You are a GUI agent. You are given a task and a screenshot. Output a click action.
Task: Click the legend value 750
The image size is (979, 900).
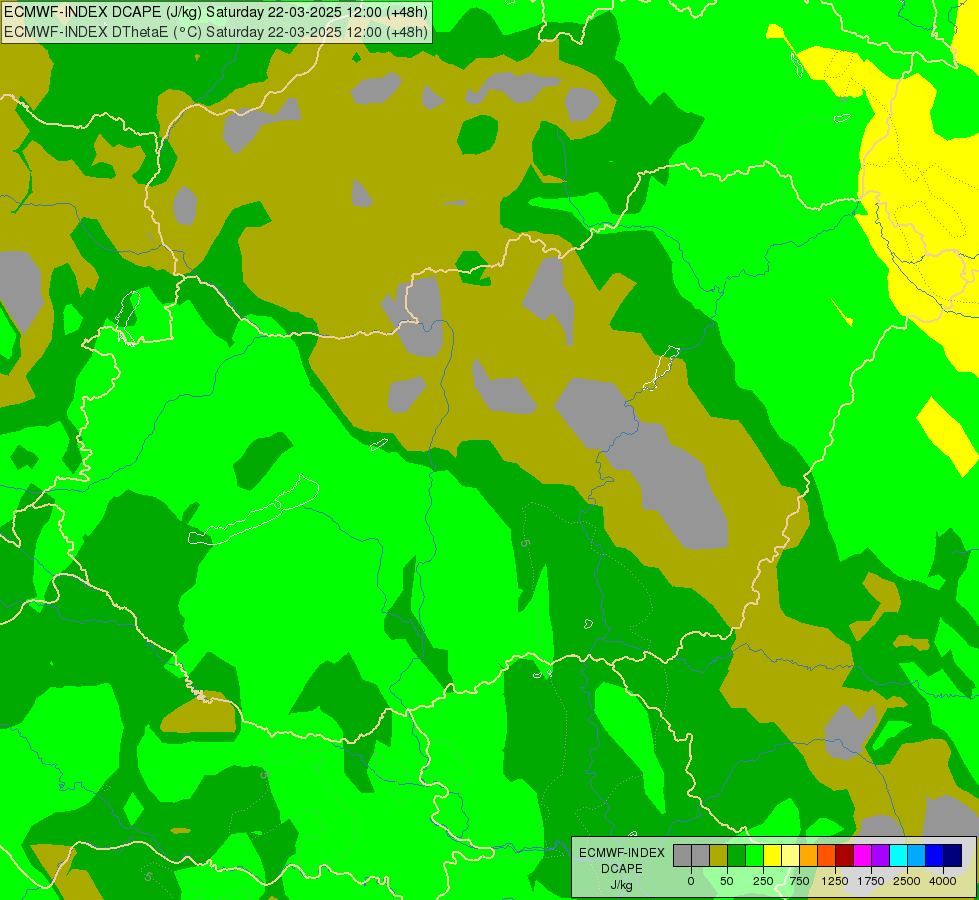click(x=799, y=881)
